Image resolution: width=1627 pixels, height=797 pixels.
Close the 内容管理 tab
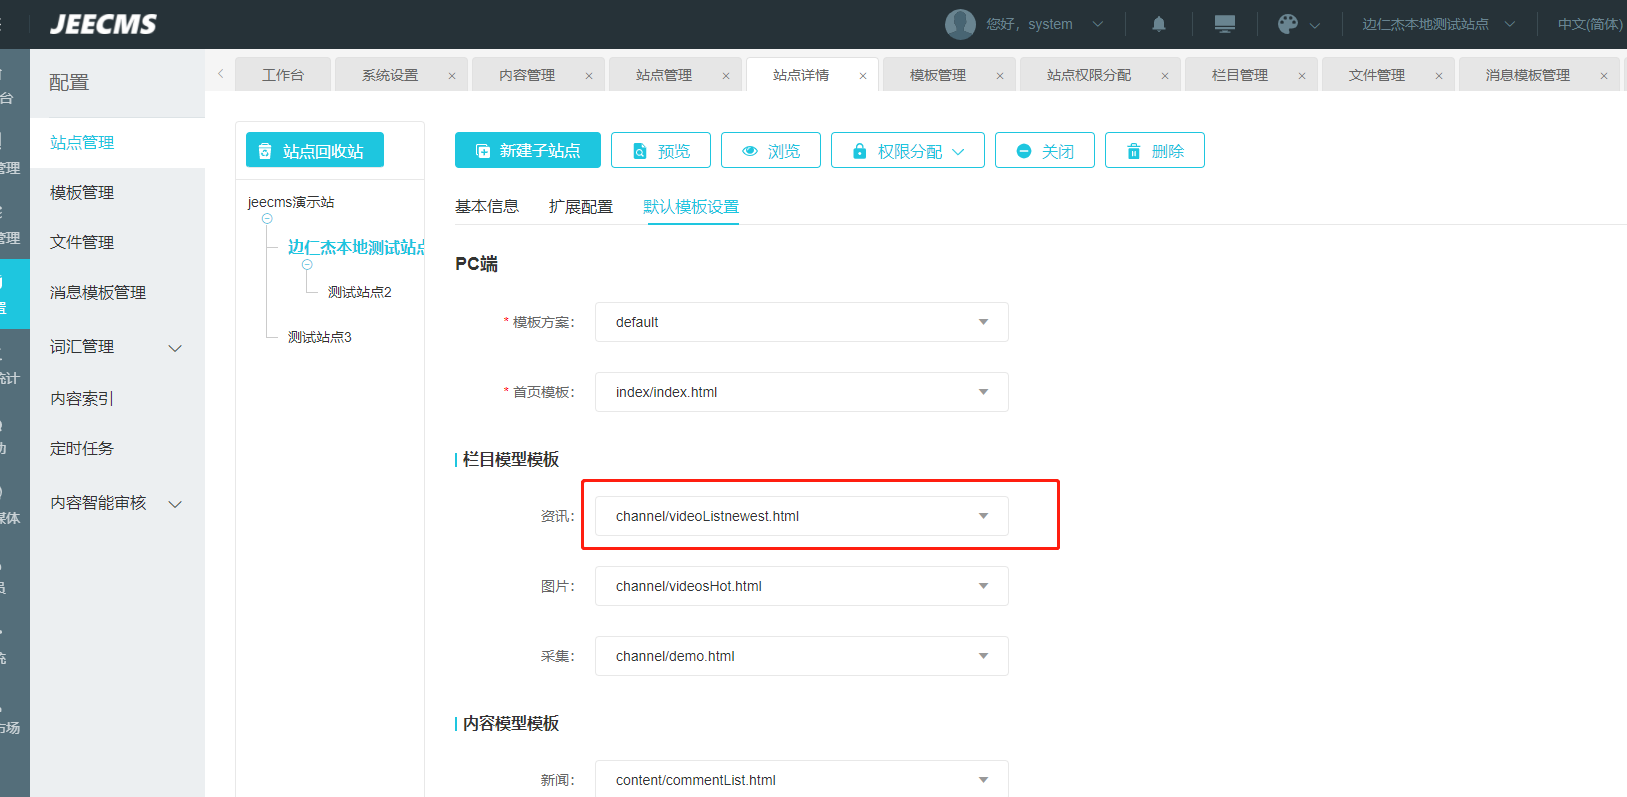[589, 76]
